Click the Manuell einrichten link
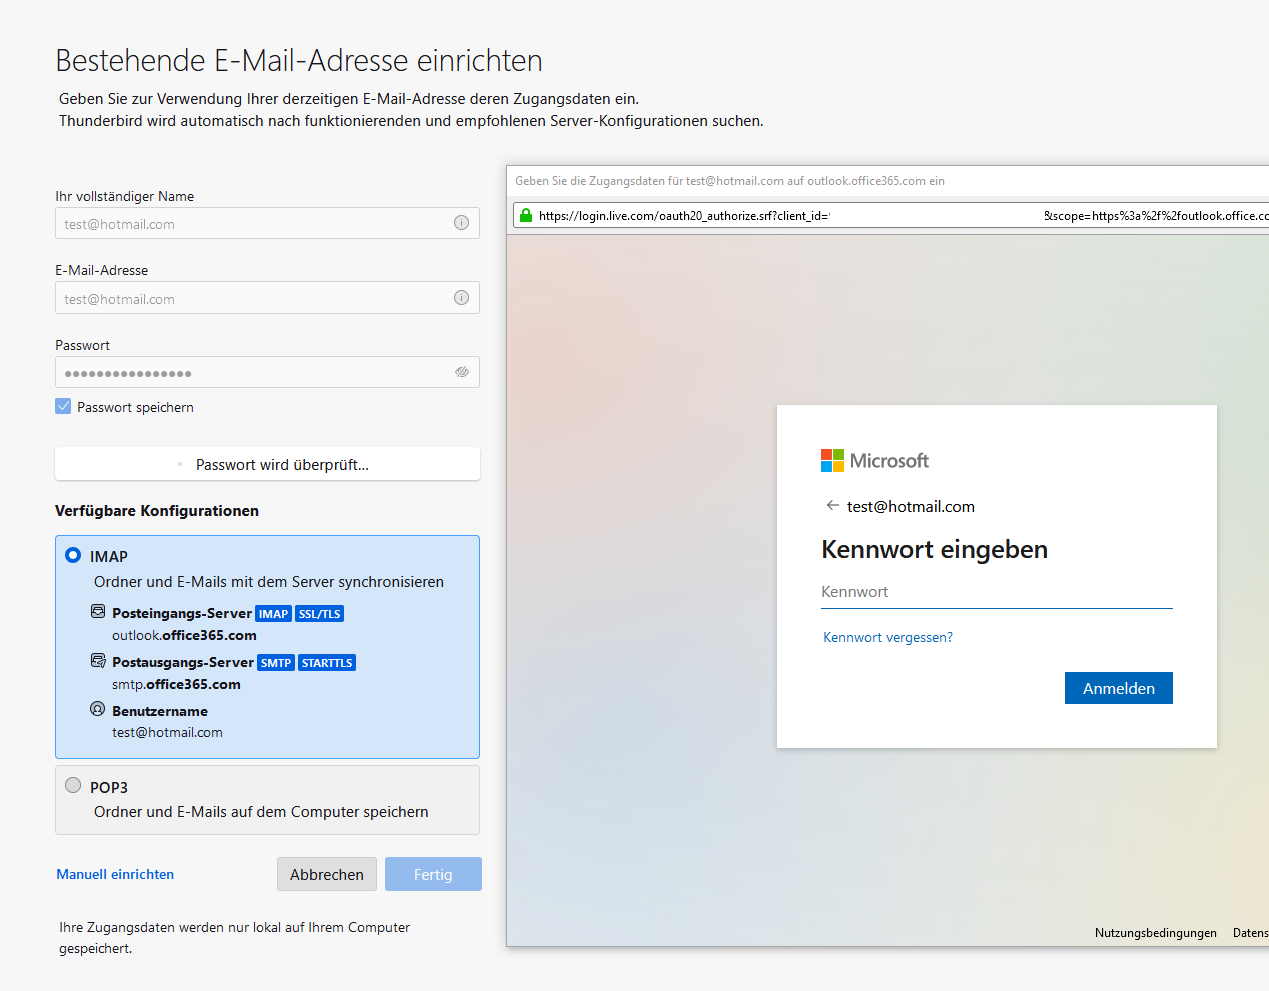This screenshot has height=991, width=1269. pos(115,874)
